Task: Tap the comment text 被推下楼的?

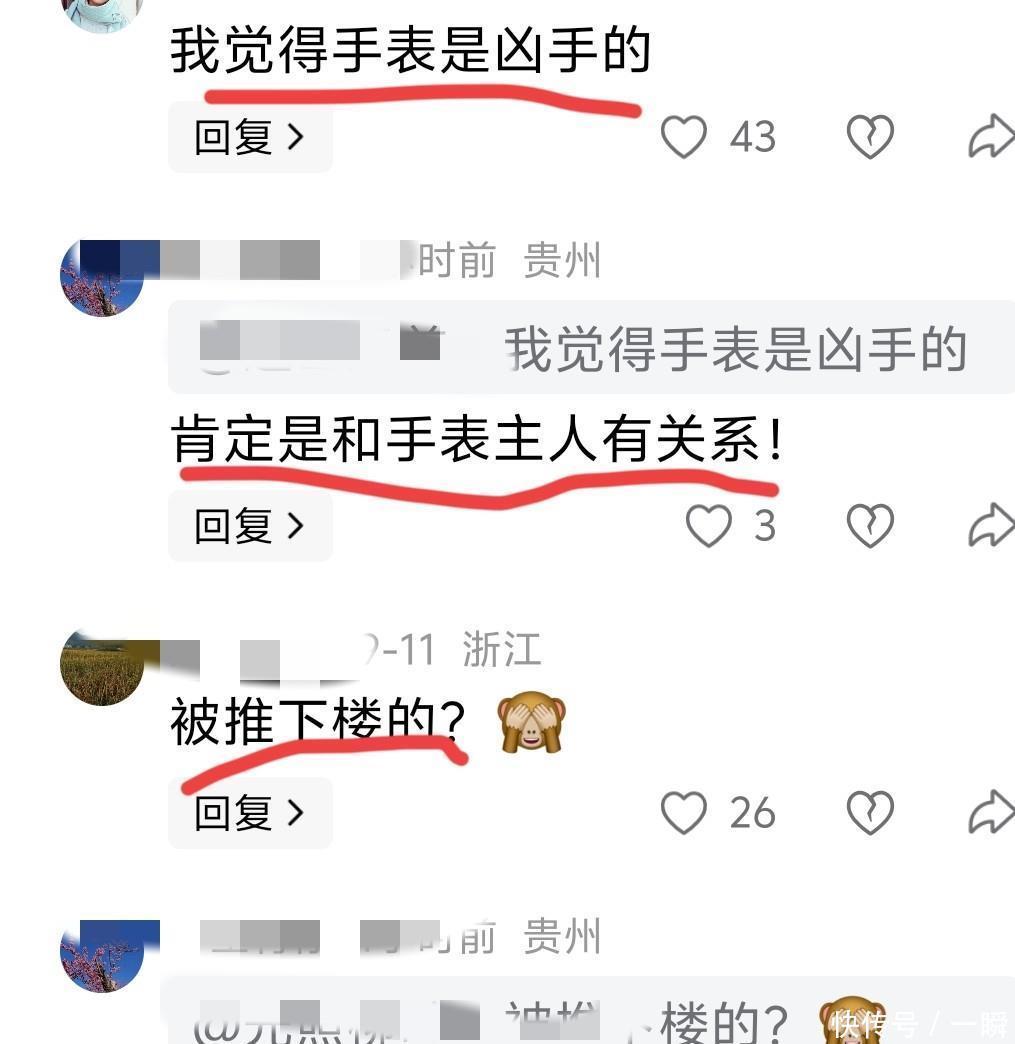Action: coord(318,721)
